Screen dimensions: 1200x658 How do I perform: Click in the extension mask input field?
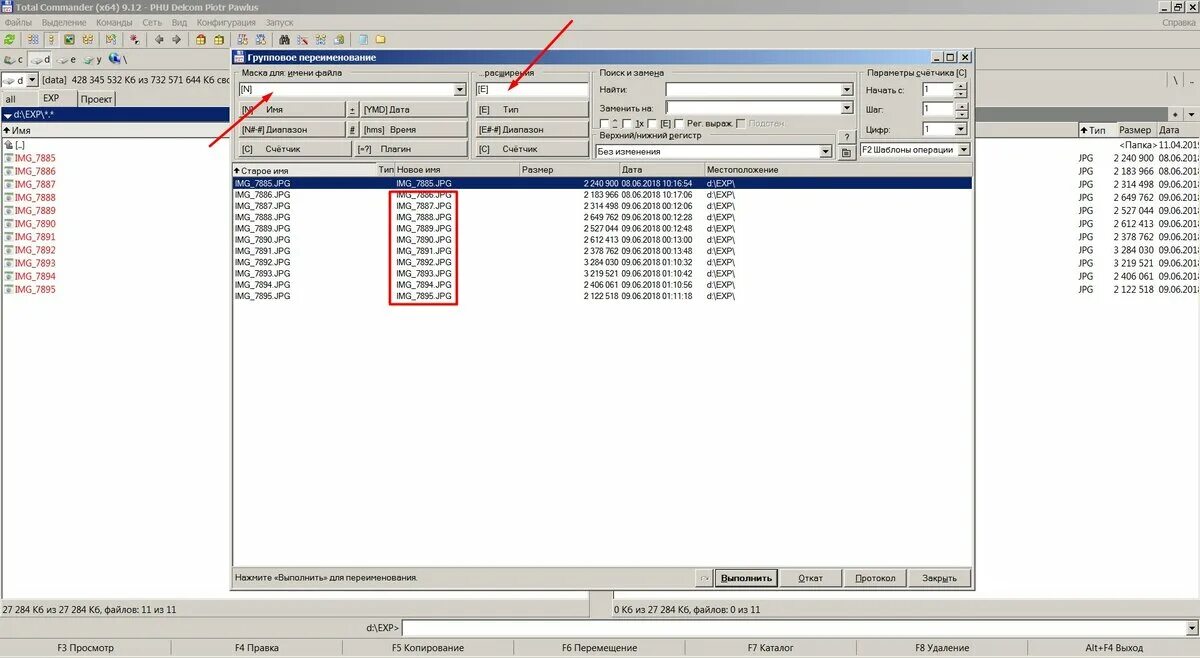532,90
